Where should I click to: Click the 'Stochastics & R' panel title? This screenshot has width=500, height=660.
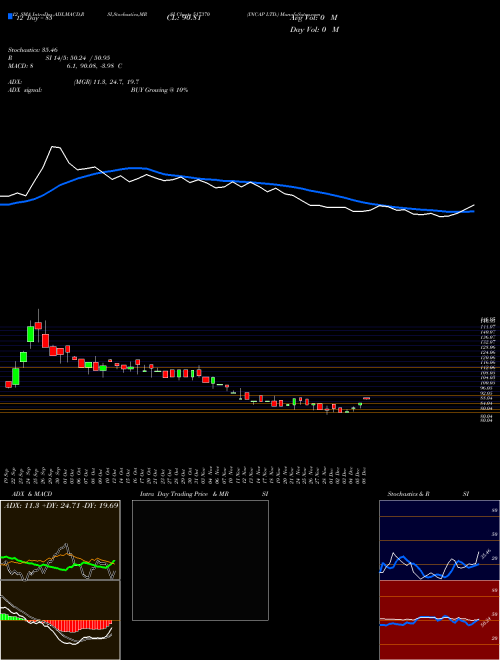pos(409,494)
